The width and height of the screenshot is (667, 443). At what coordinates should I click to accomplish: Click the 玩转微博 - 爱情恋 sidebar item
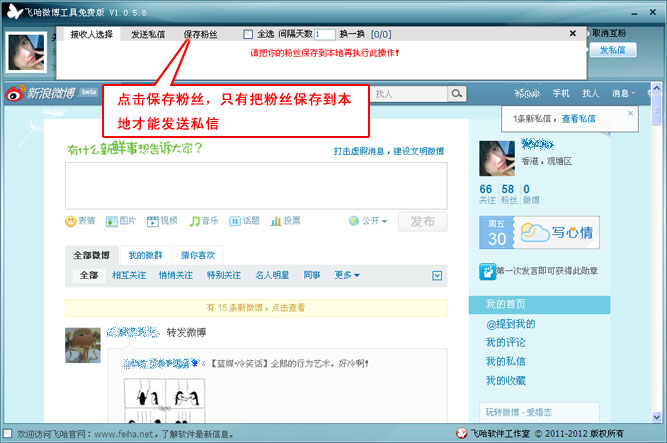519,412
